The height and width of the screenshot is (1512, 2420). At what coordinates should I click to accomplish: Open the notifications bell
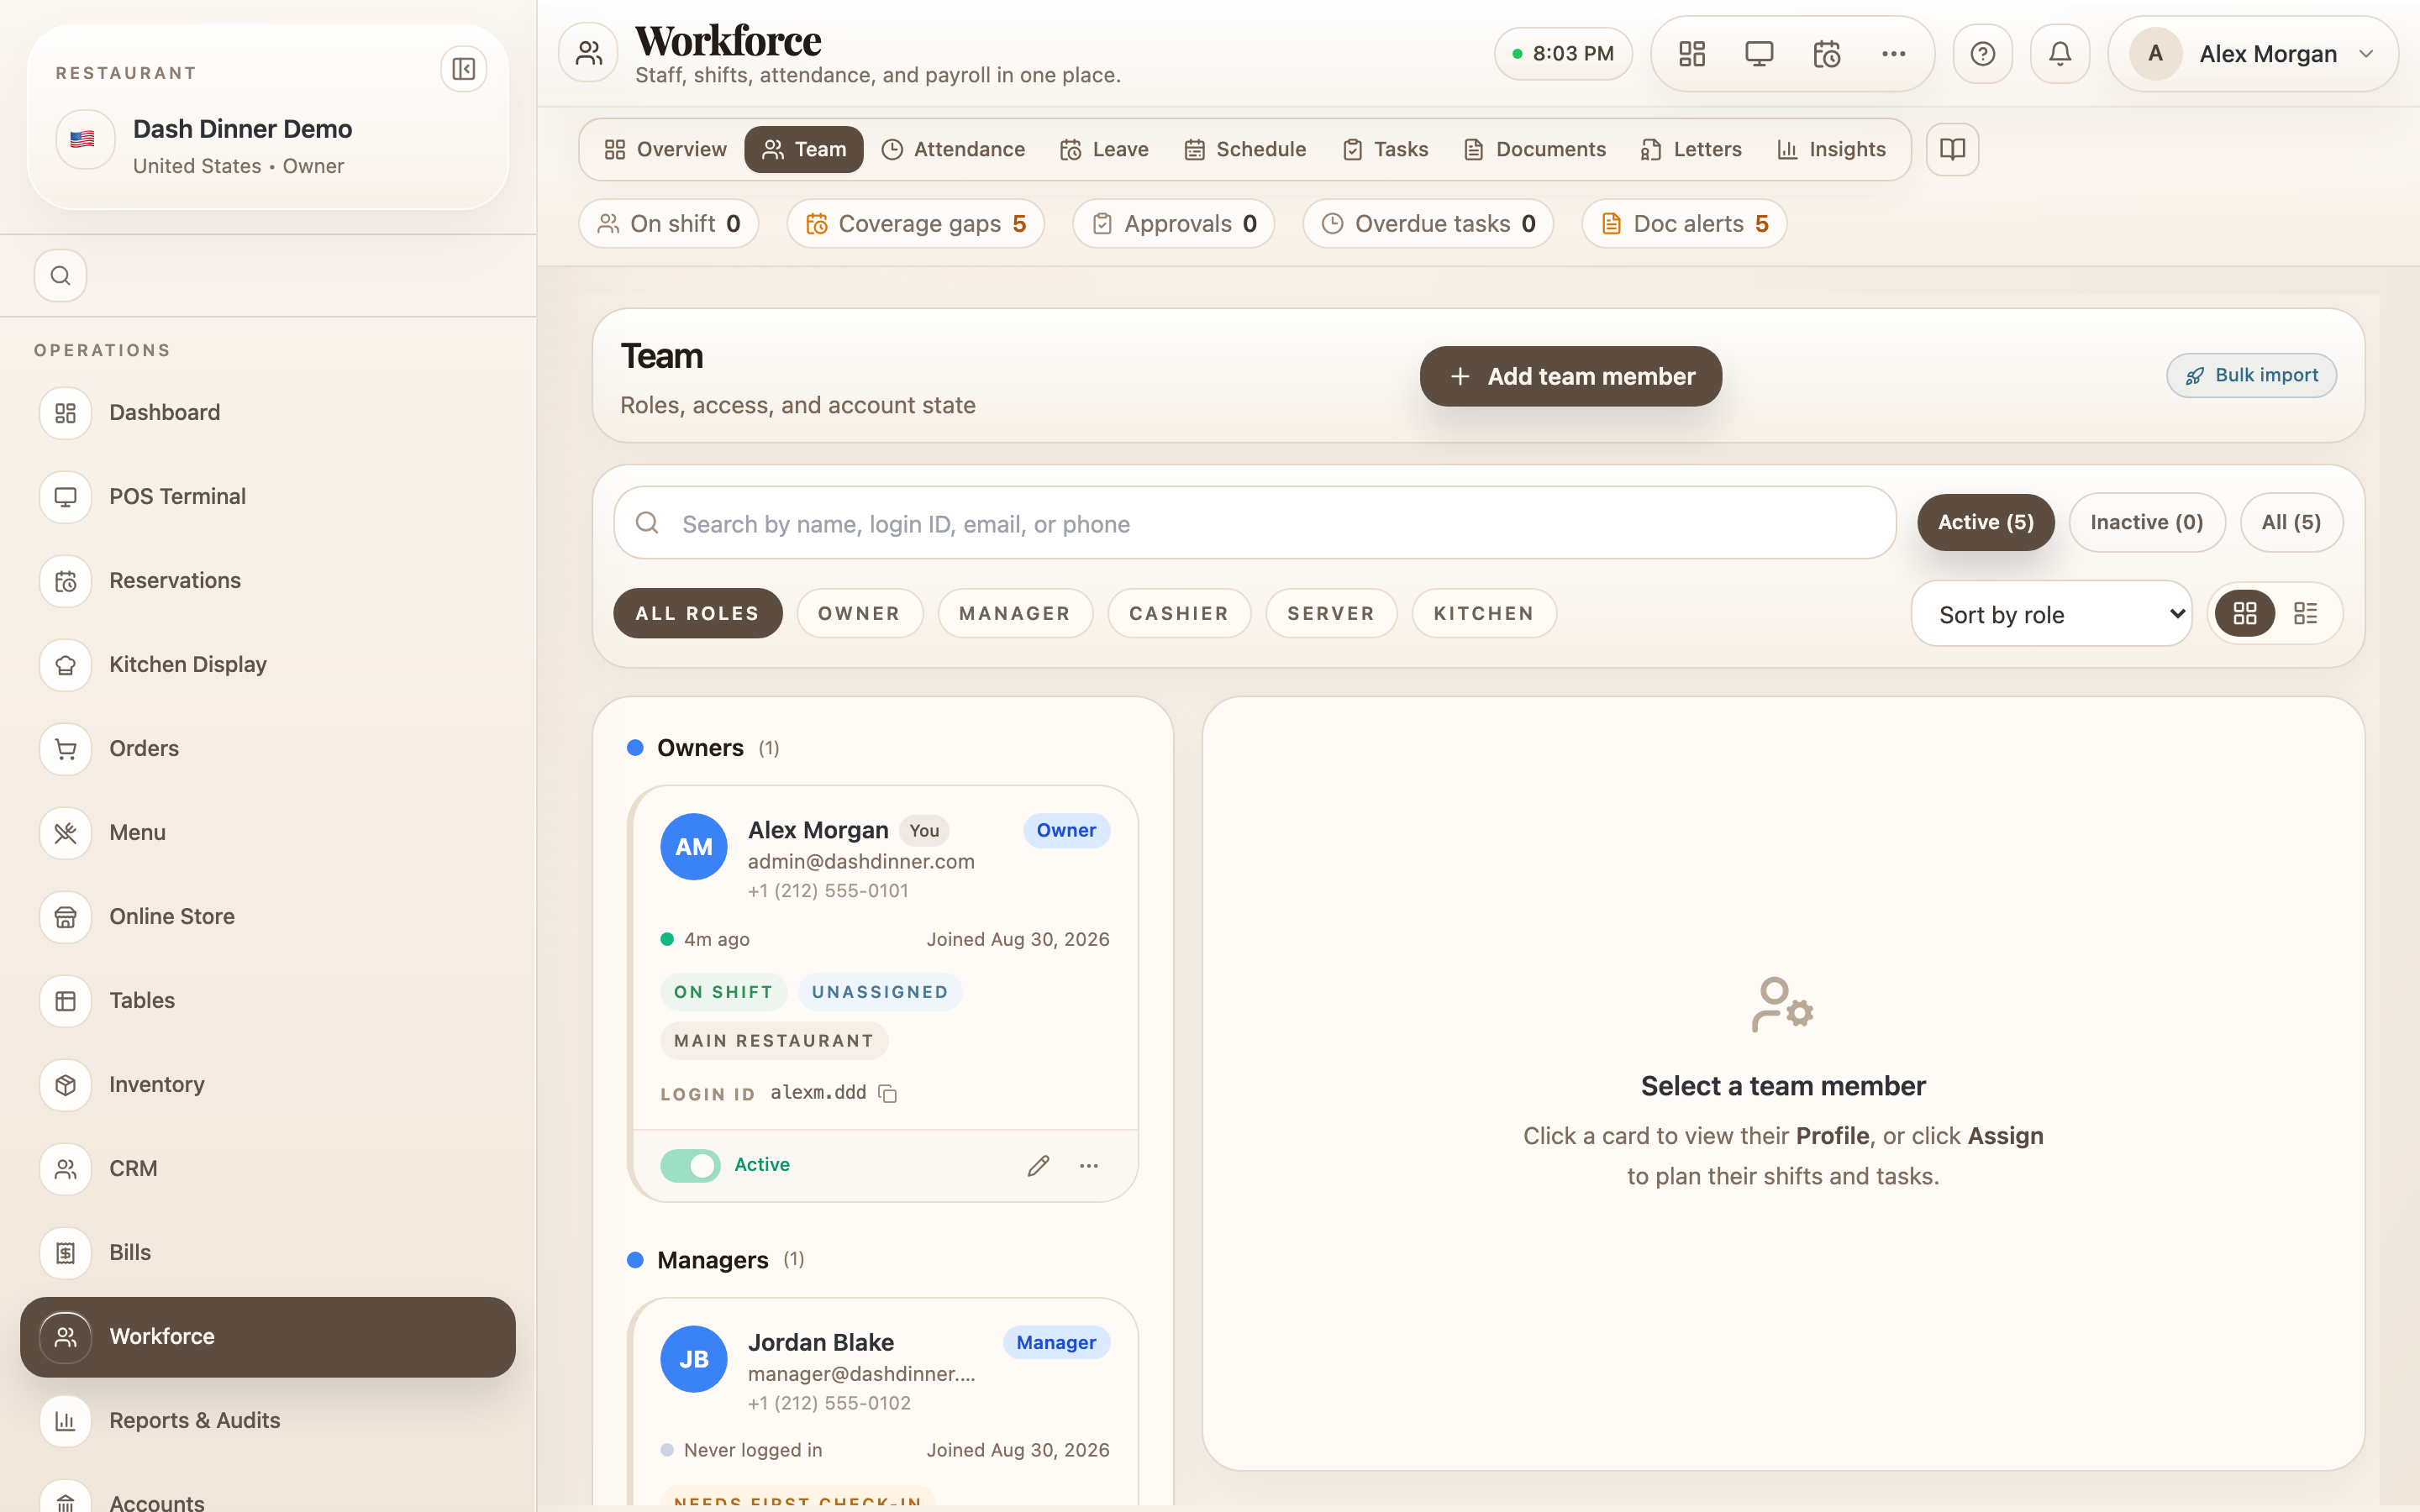2060,54
